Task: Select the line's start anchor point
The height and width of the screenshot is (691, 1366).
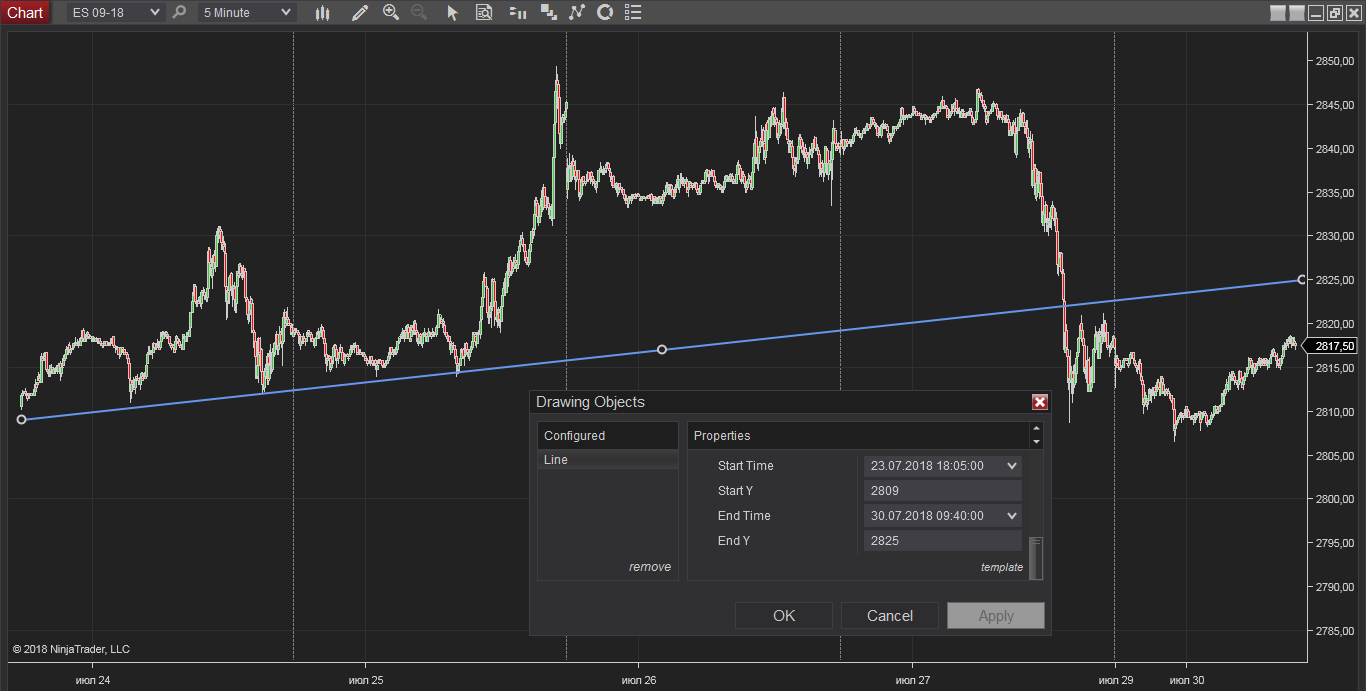Action: 22,419
